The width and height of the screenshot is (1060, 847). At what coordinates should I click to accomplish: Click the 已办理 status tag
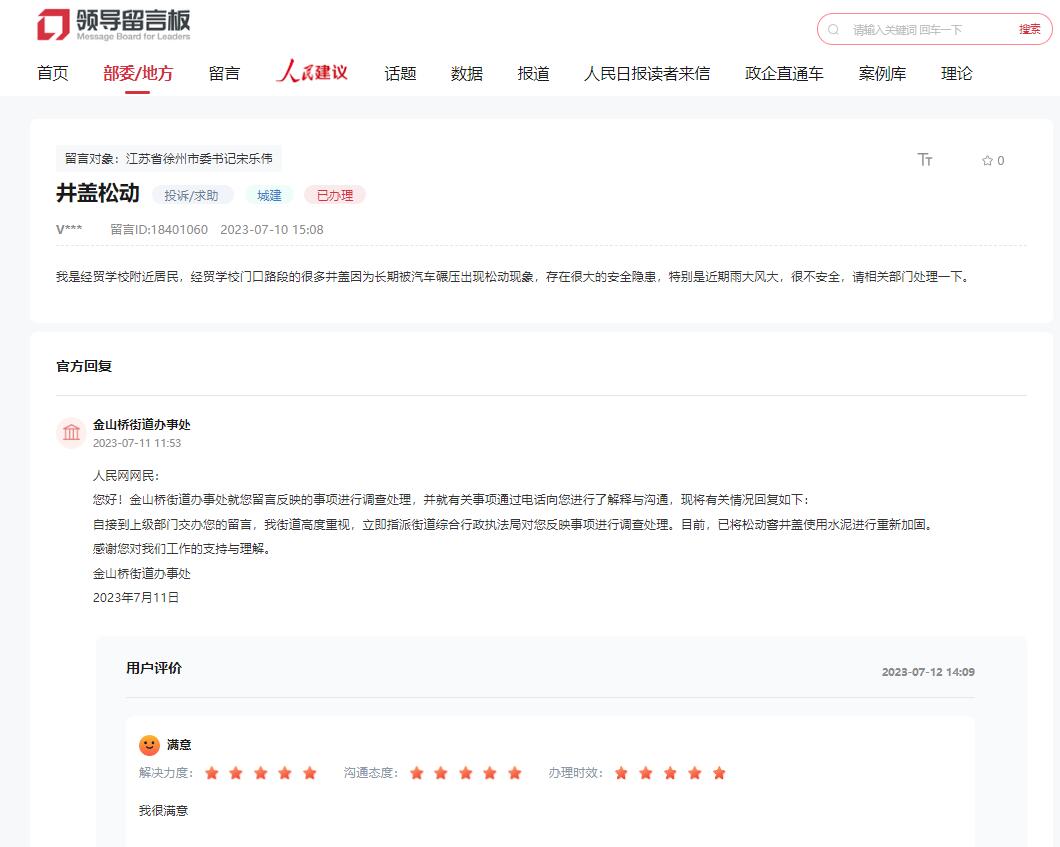pos(335,195)
